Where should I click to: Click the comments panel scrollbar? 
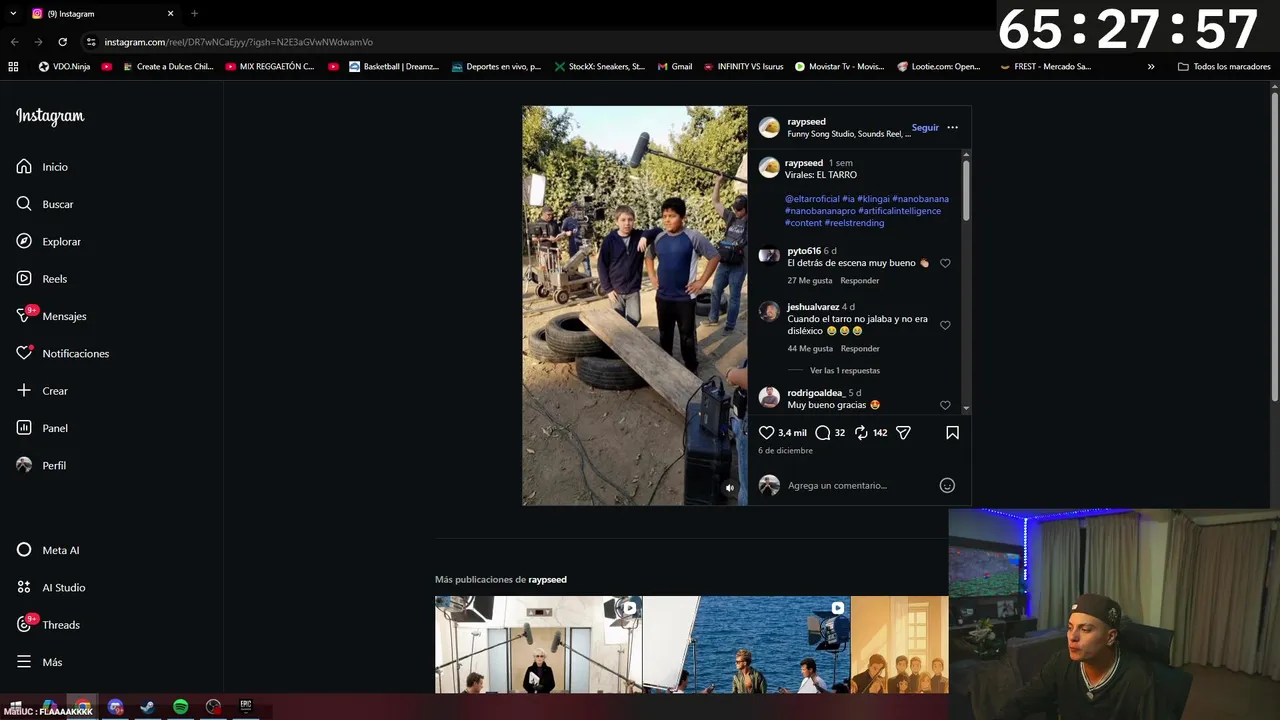coord(966,190)
